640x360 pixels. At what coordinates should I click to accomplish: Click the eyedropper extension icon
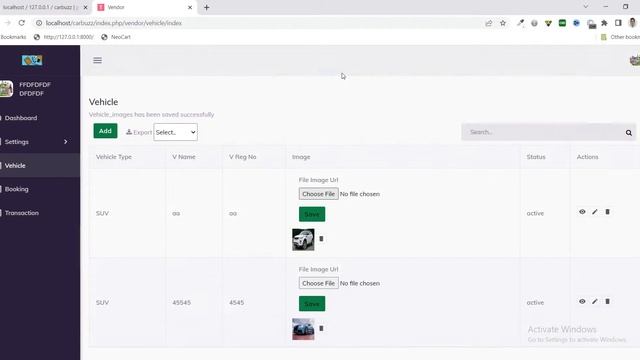click(x=520, y=23)
